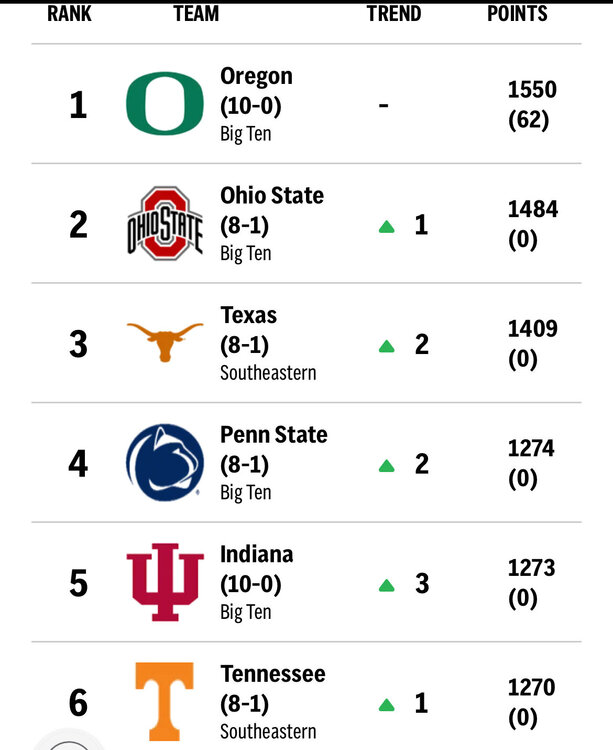The width and height of the screenshot is (613, 750).
Task: Open the Tennessee team name link
Action: click(272, 674)
